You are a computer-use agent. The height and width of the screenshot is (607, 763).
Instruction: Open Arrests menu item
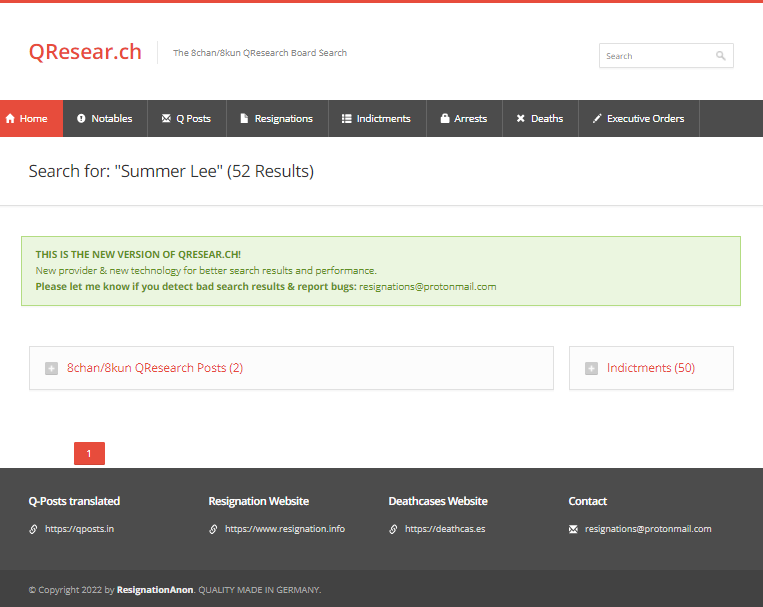pos(464,118)
